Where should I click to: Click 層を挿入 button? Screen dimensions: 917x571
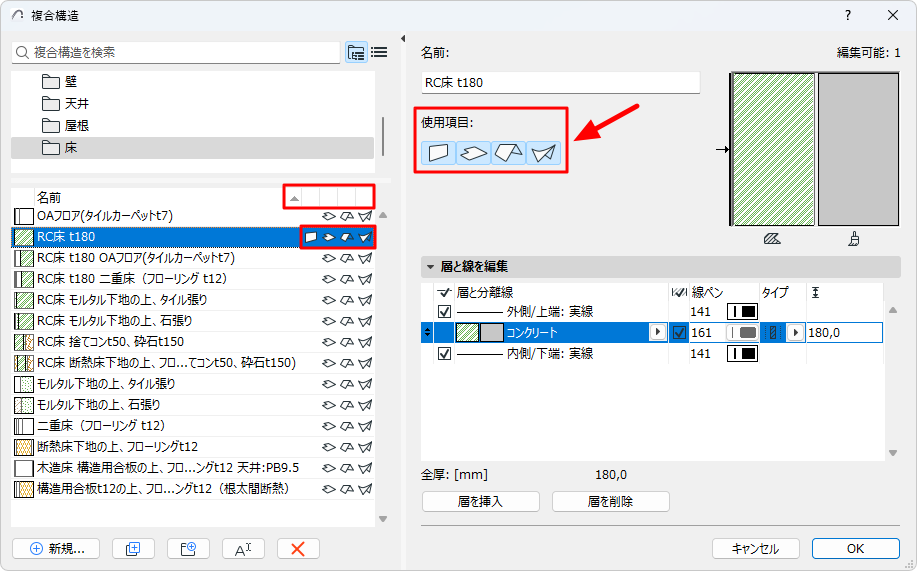point(480,501)
